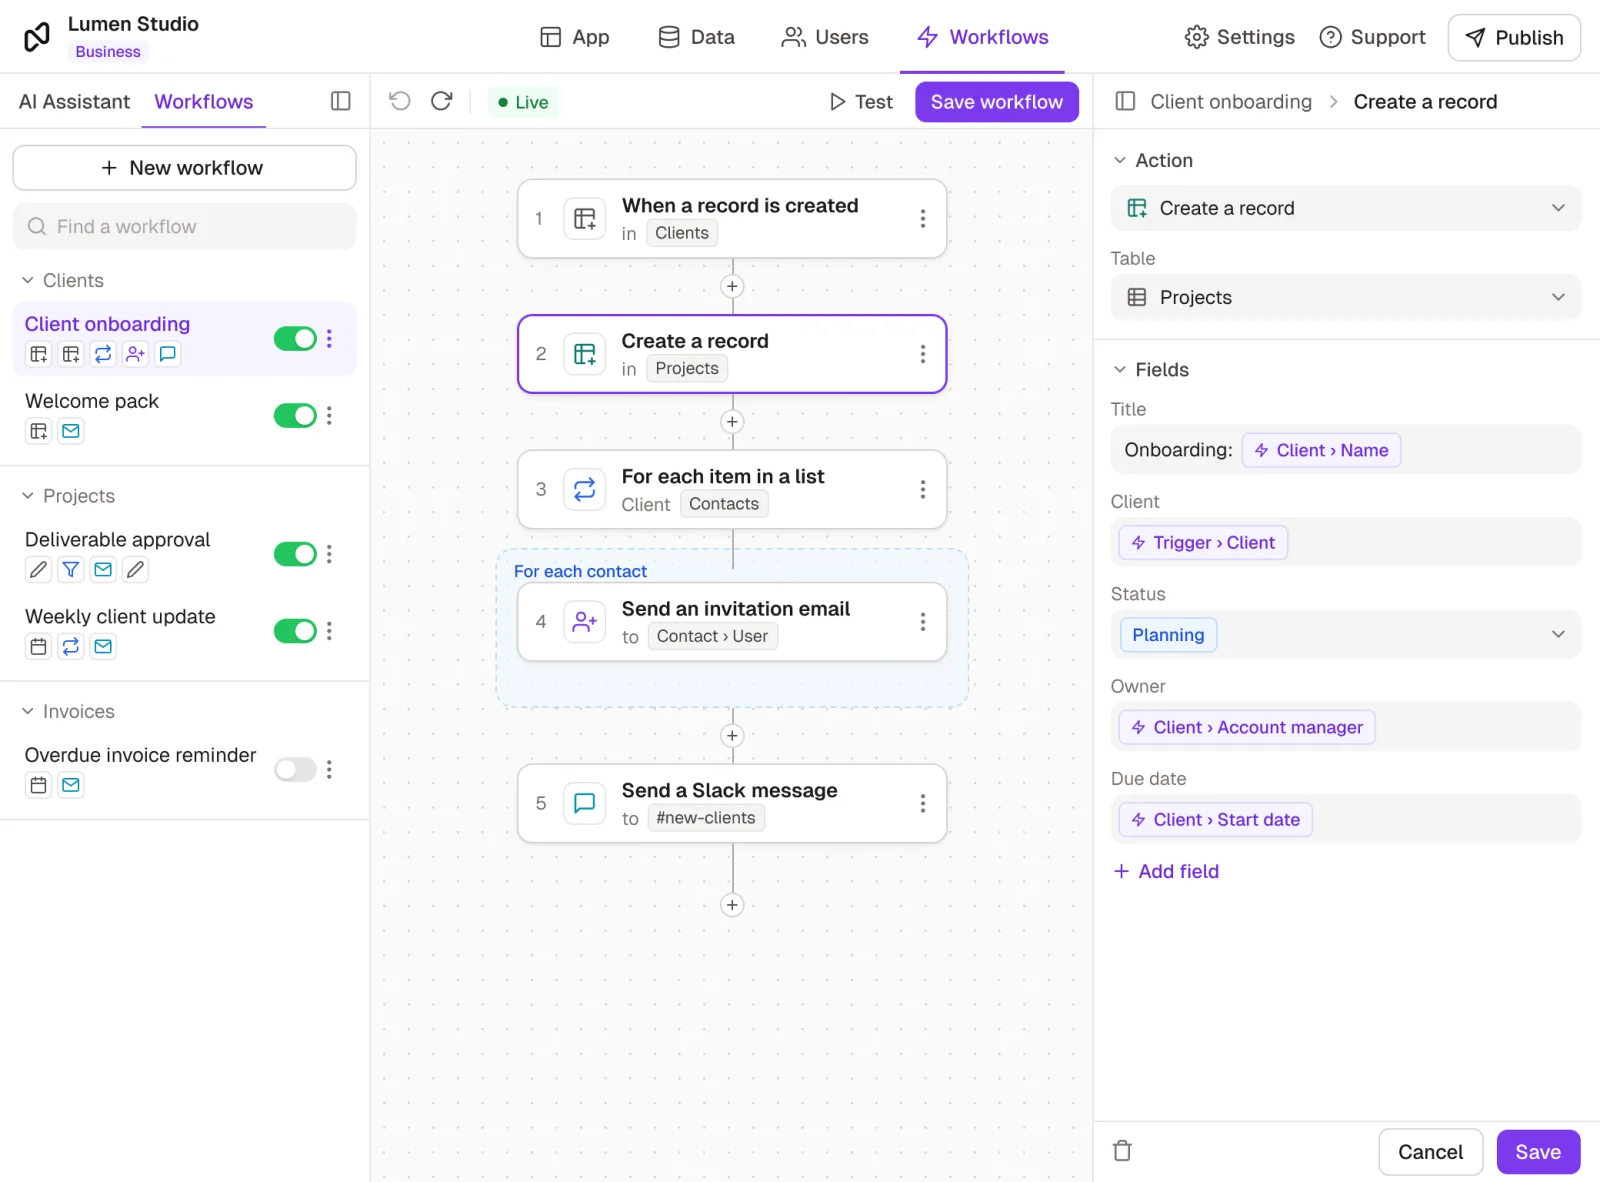
Task: Click the Publish button
Action: point(1514,37)
